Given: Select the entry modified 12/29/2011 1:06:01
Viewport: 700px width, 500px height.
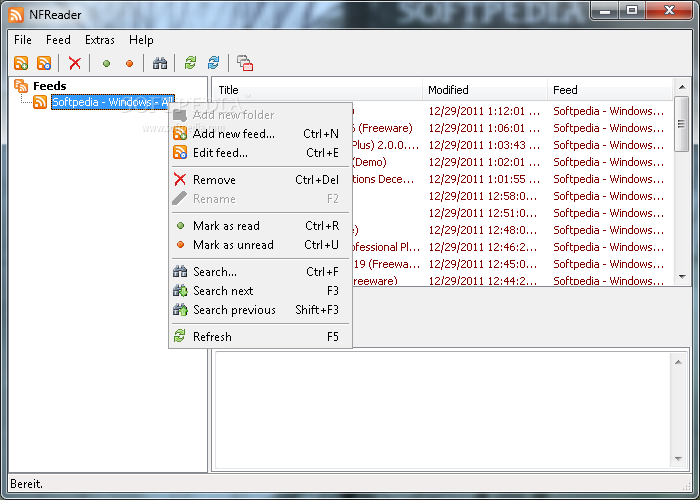Looking at the screenshot, I should click(484, 128).
